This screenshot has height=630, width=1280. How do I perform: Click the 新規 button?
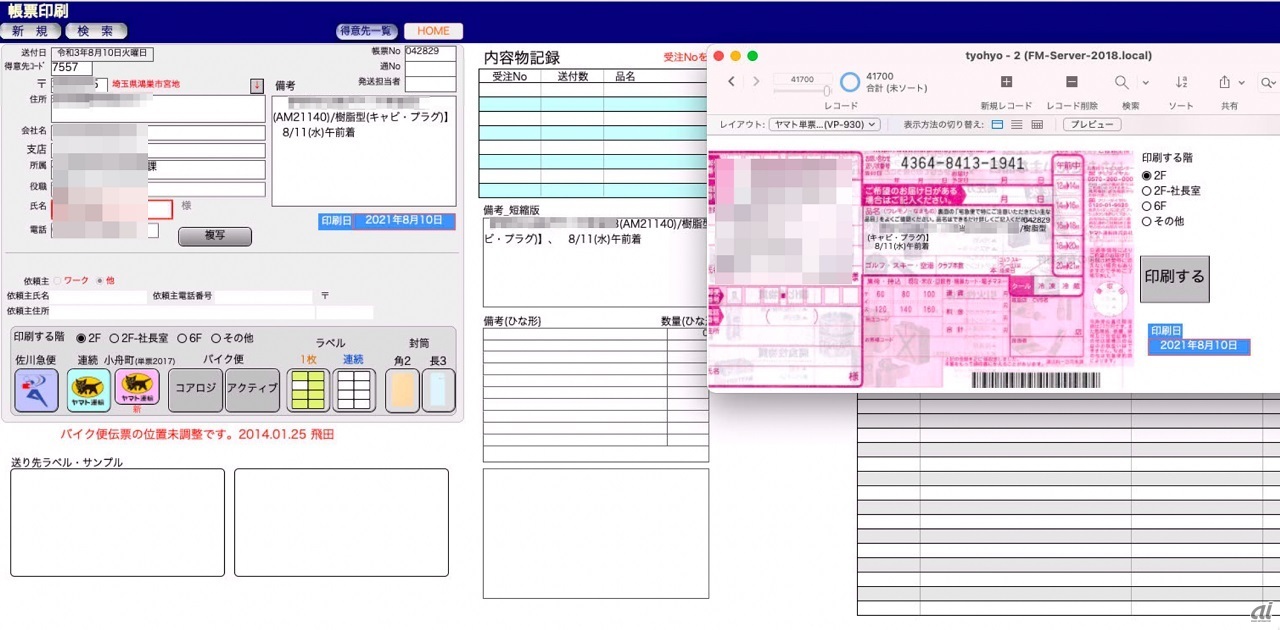click(31, 31)
